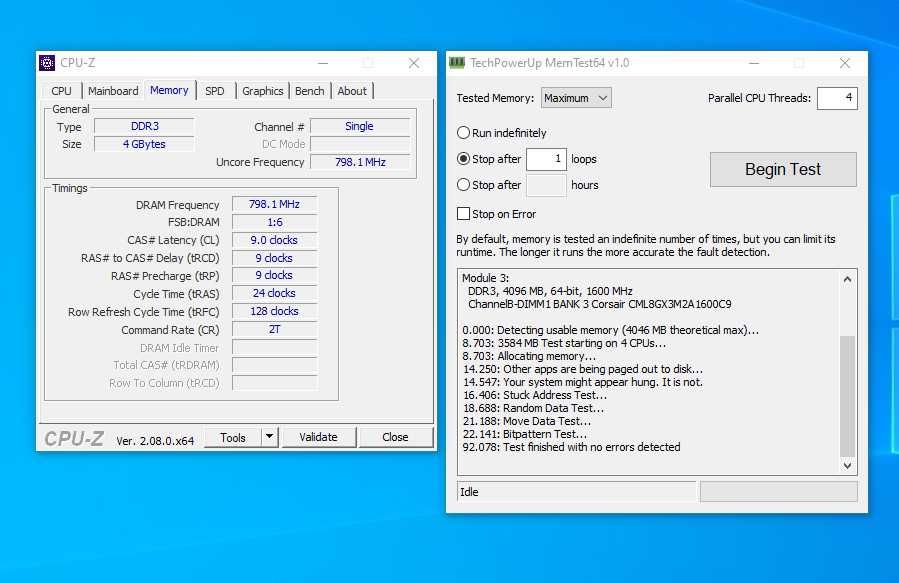This screenshot has width=899, height=583.
Task: Click the log scrollbar down arrow
Action: point(847,465)
